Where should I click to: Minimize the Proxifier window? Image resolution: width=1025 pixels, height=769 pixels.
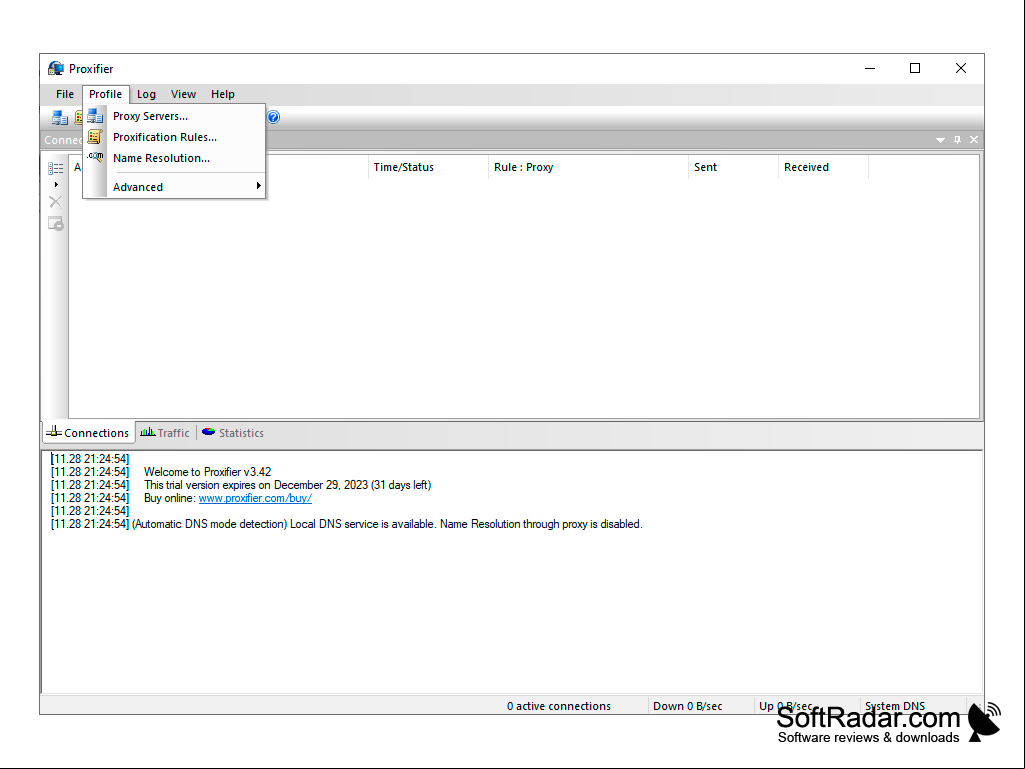[x=870, y=68]
